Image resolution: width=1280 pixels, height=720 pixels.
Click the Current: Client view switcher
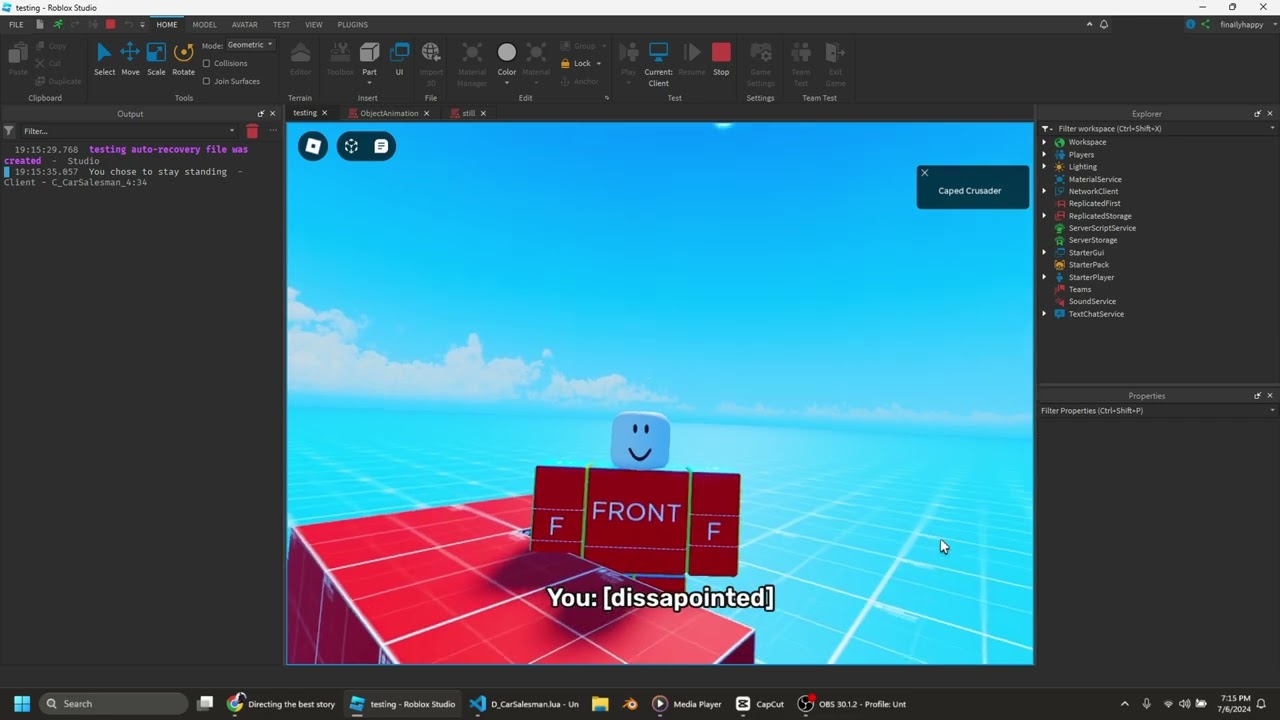click(x=658, y=64)
